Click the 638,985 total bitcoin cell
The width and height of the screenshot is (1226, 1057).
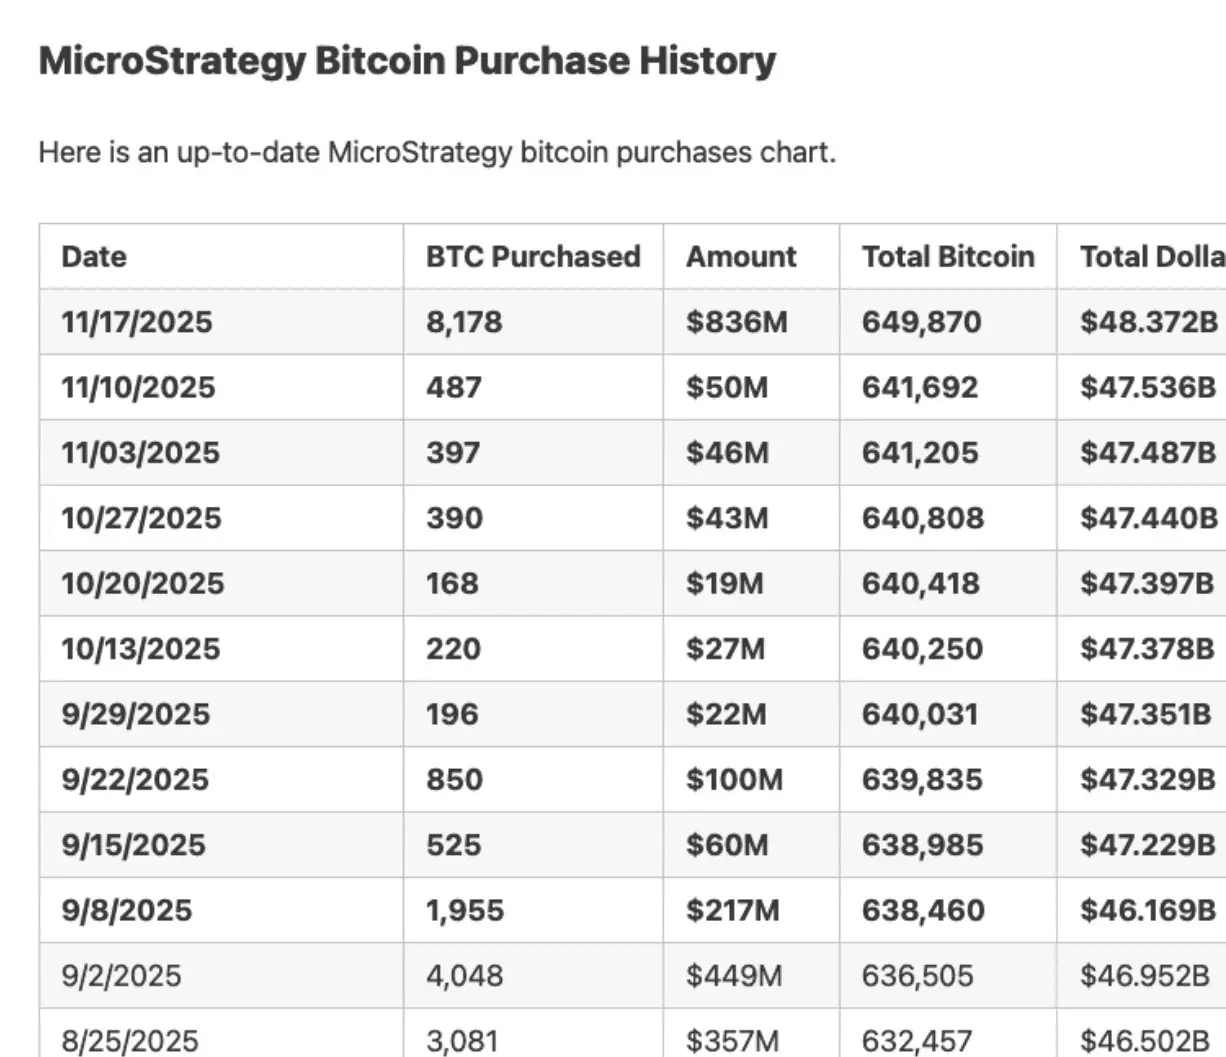922,845
